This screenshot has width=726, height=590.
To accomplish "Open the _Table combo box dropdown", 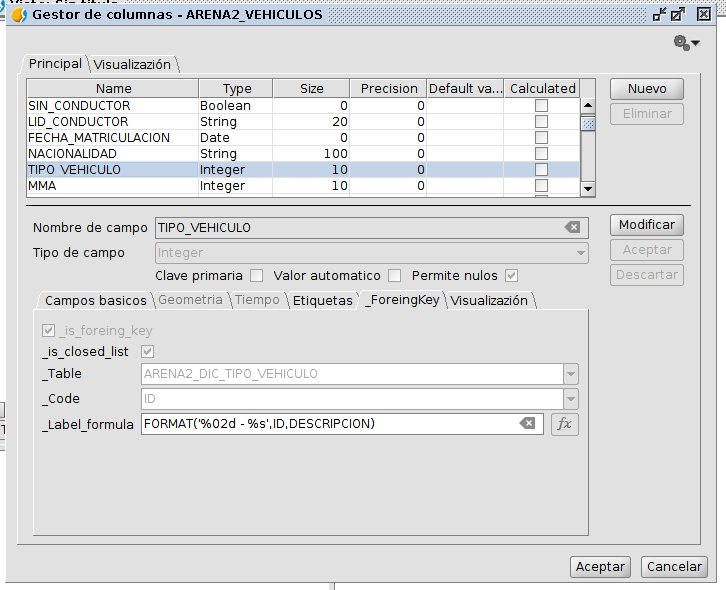I will [x=571, y=374].
